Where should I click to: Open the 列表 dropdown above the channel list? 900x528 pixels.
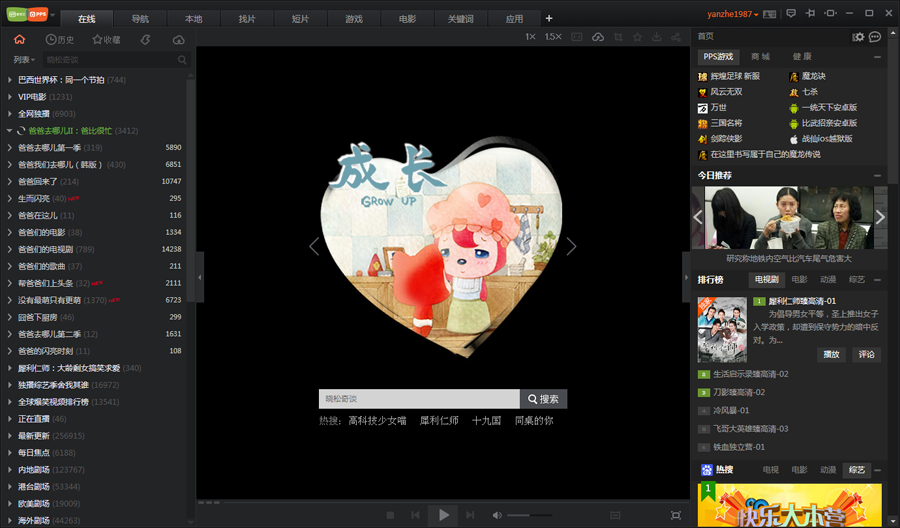tap(25, 60)
